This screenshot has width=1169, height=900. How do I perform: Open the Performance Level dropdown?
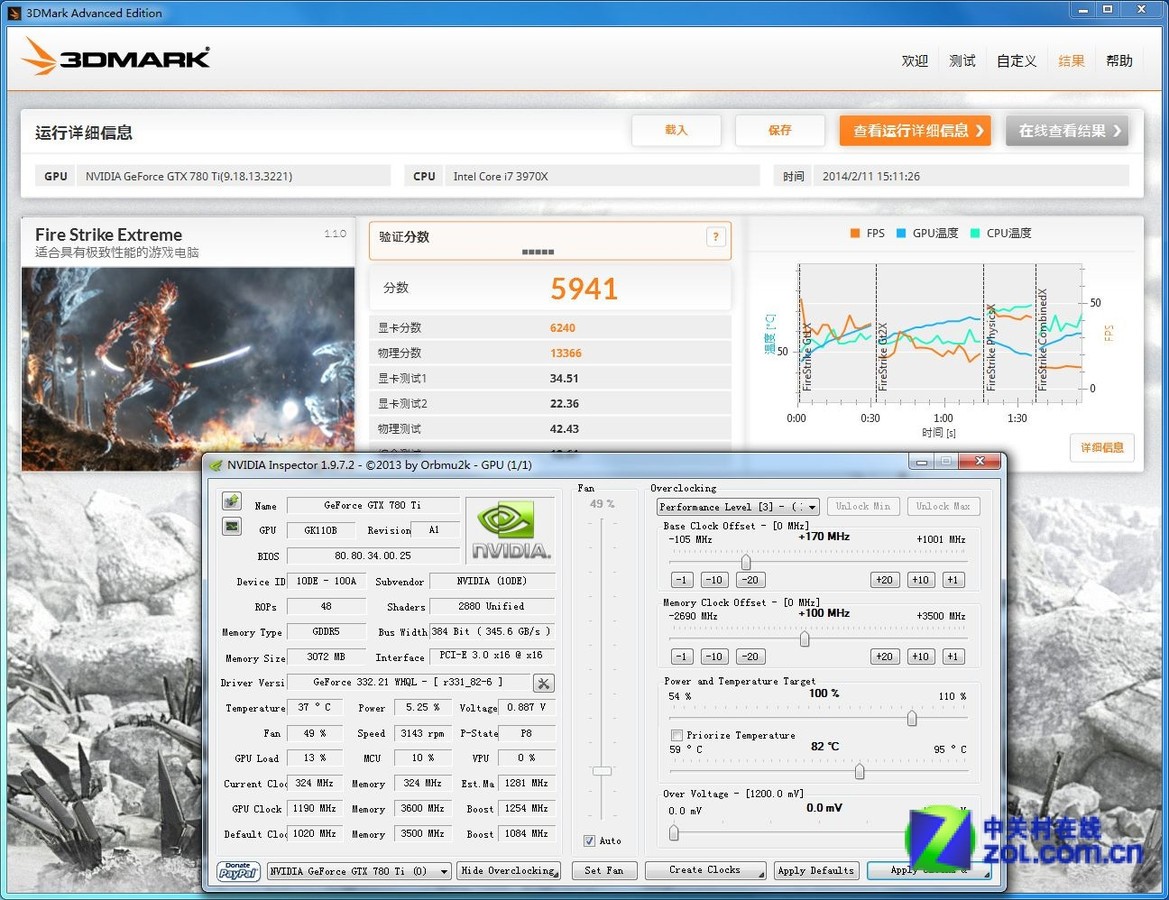(x=738, y=506)
